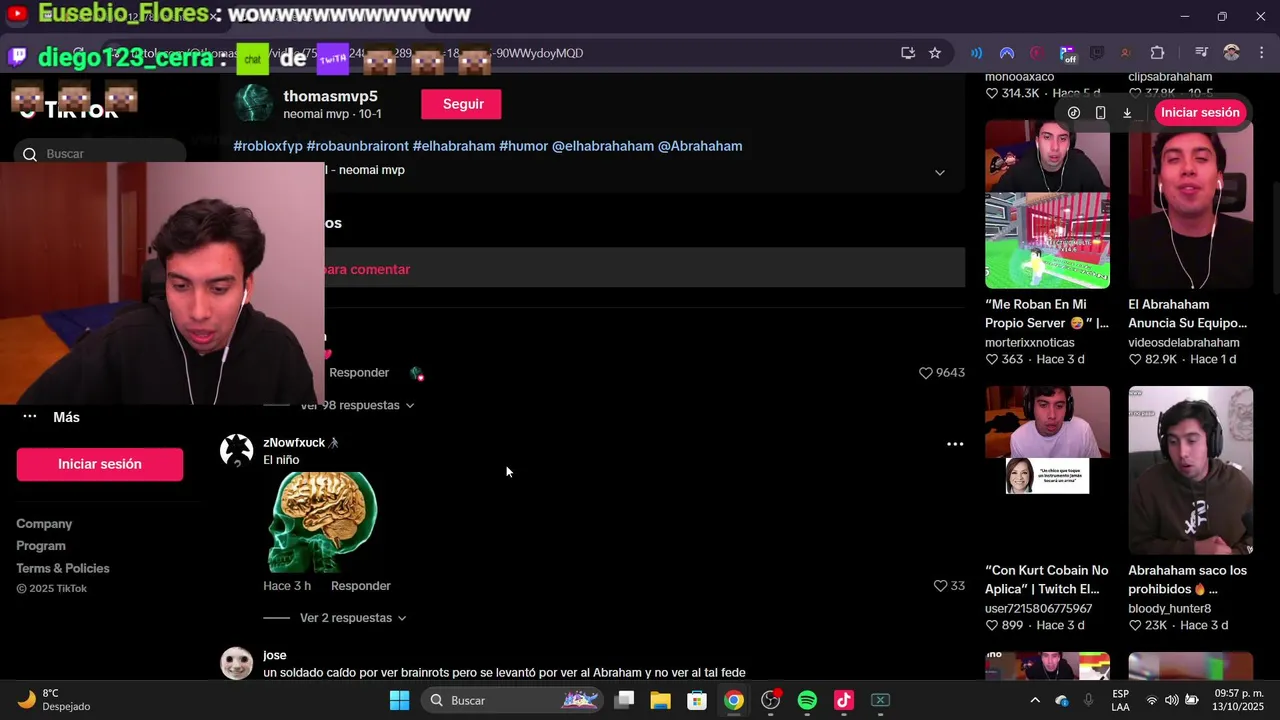Open the thomasmvp5 profile avatar

[x=253, y=104]
